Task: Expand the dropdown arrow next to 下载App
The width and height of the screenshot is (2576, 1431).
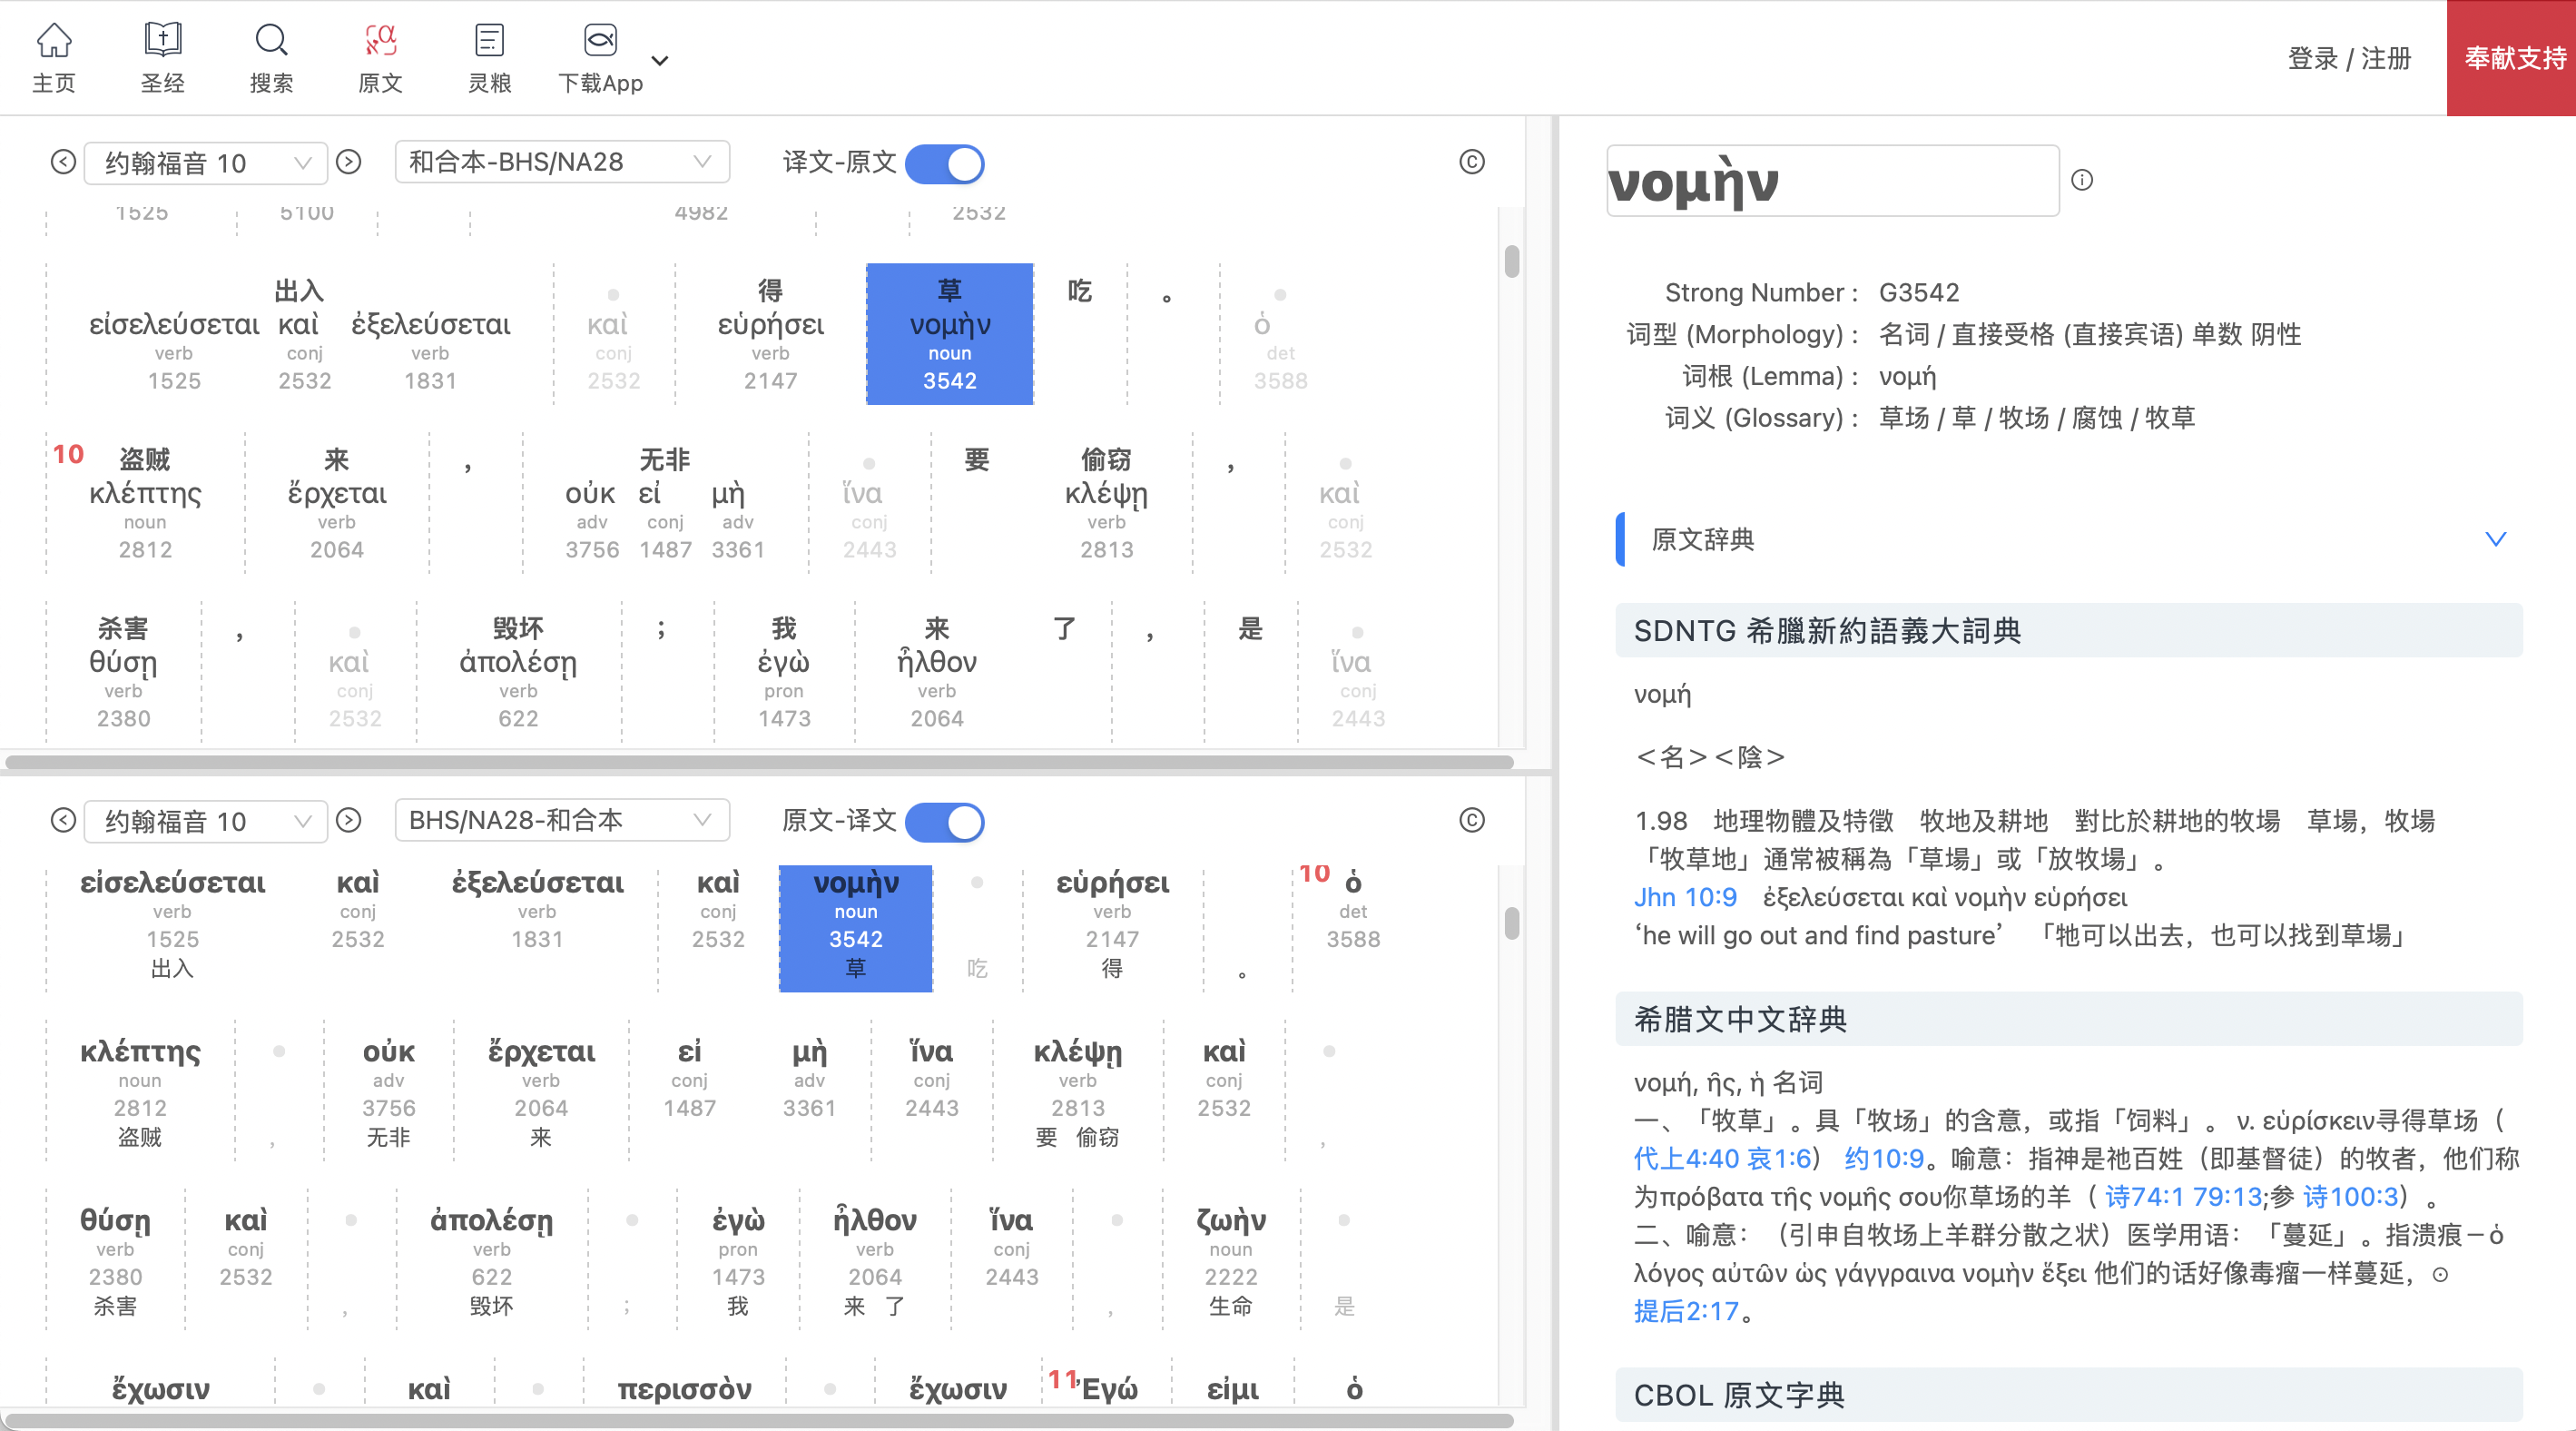Action: [x=660, y=60]
